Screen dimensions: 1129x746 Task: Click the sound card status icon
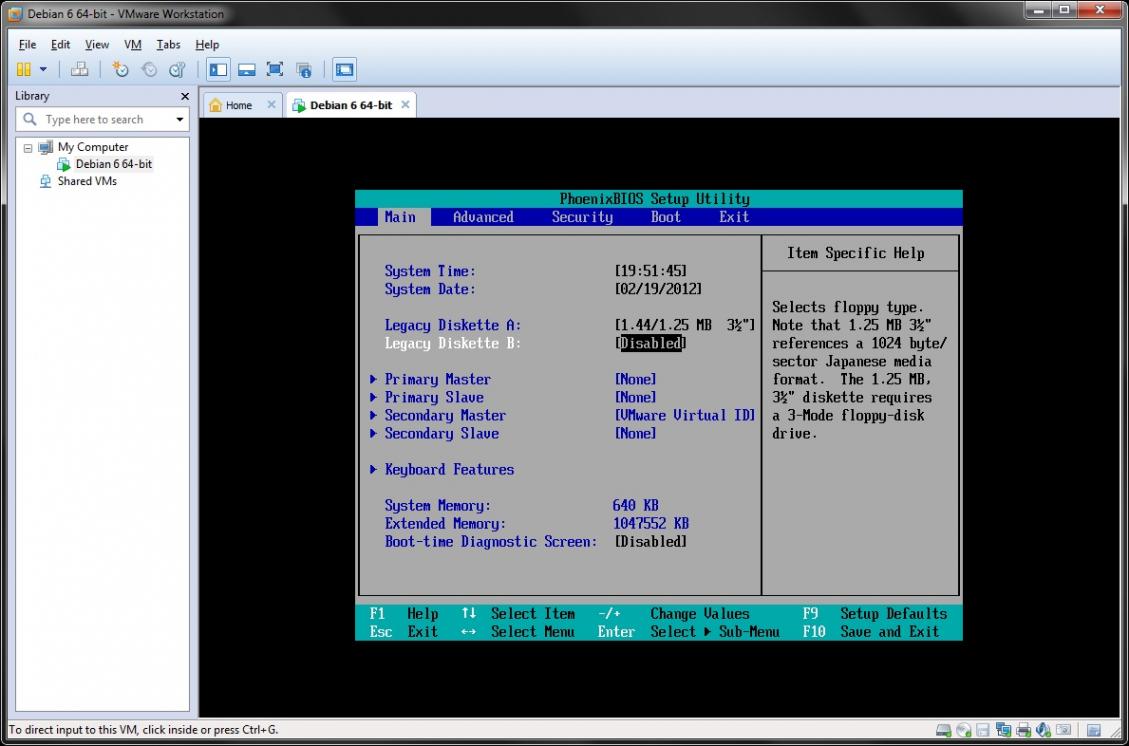pos(1043,730)
